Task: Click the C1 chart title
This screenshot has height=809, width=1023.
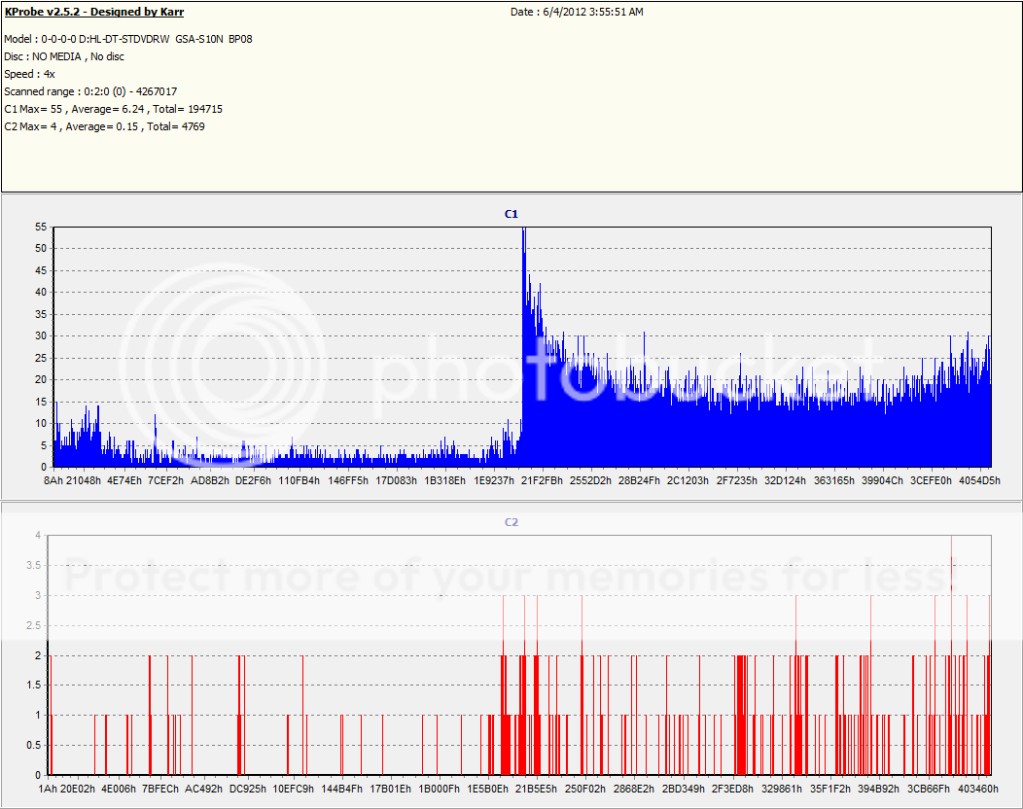Action: tap(511, 214)
